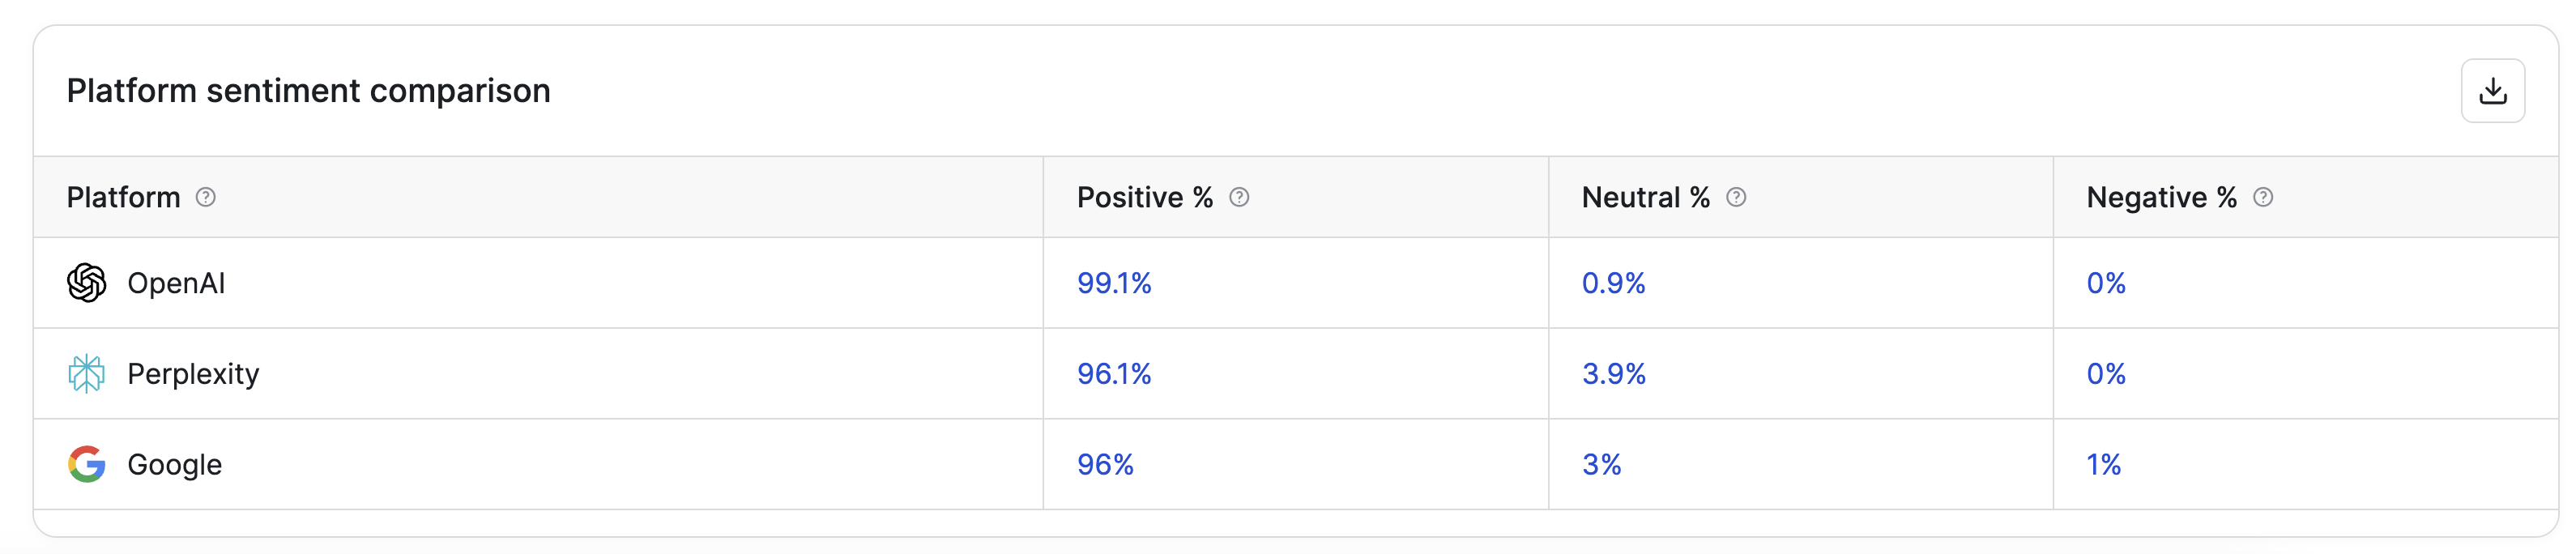Open the help icon beside Neutral % header
The height and width of the screenshot is (554, 2576).
pyautogui.click(x=1736, y=197)
